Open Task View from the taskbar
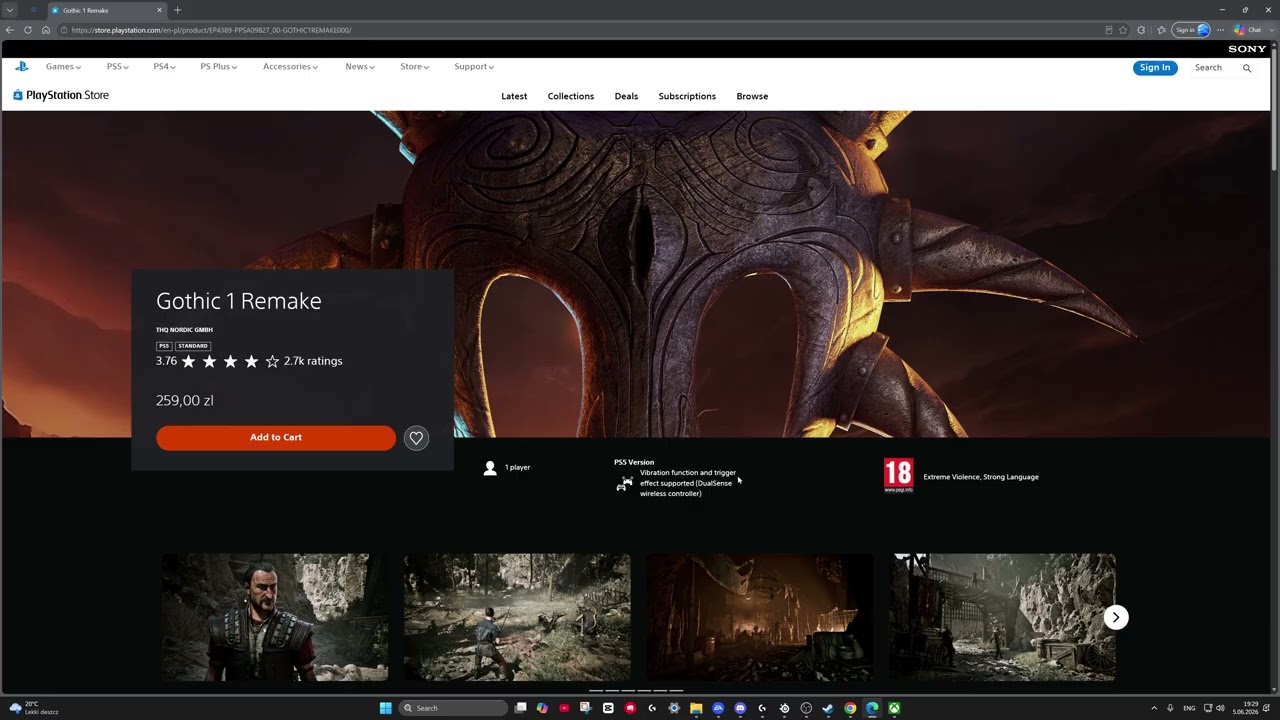The height and width of the screenshot is (720, 1280). [x=520, y=708]
